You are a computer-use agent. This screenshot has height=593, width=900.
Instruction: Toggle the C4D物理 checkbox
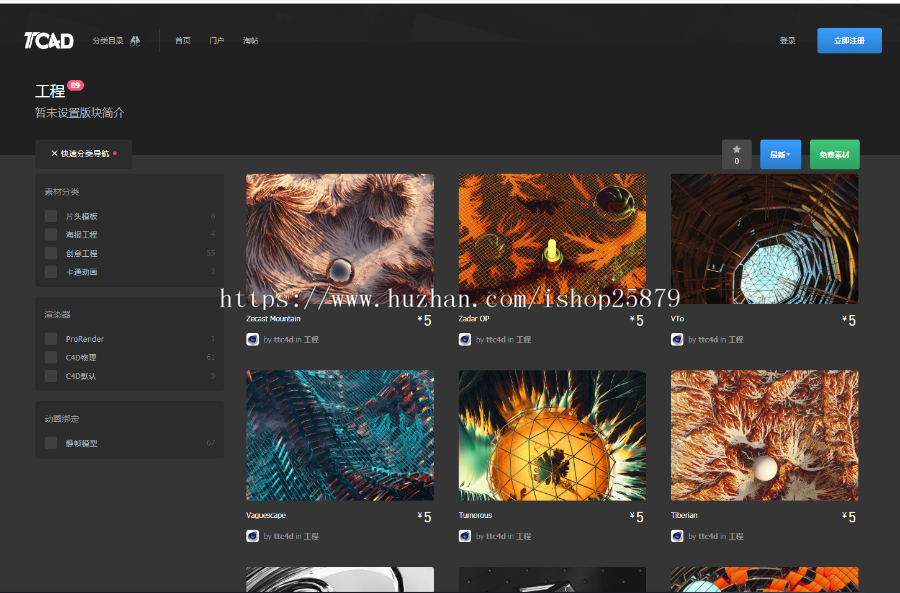[x=51, y=357]
